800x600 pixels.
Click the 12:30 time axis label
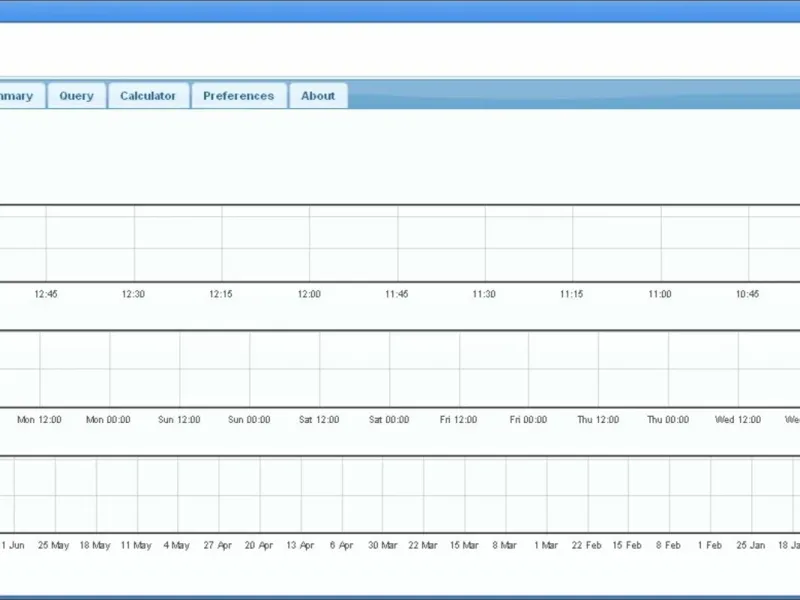click(133, 294)
